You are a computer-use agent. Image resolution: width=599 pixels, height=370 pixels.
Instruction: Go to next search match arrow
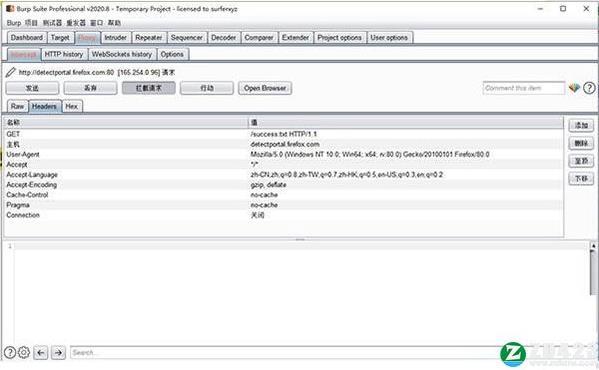tap(58, 352)
